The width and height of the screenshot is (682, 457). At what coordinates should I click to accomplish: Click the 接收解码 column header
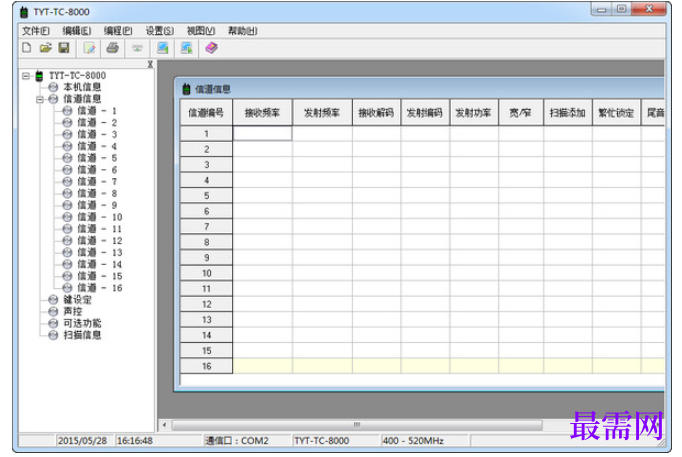click(x=376, y=113)
